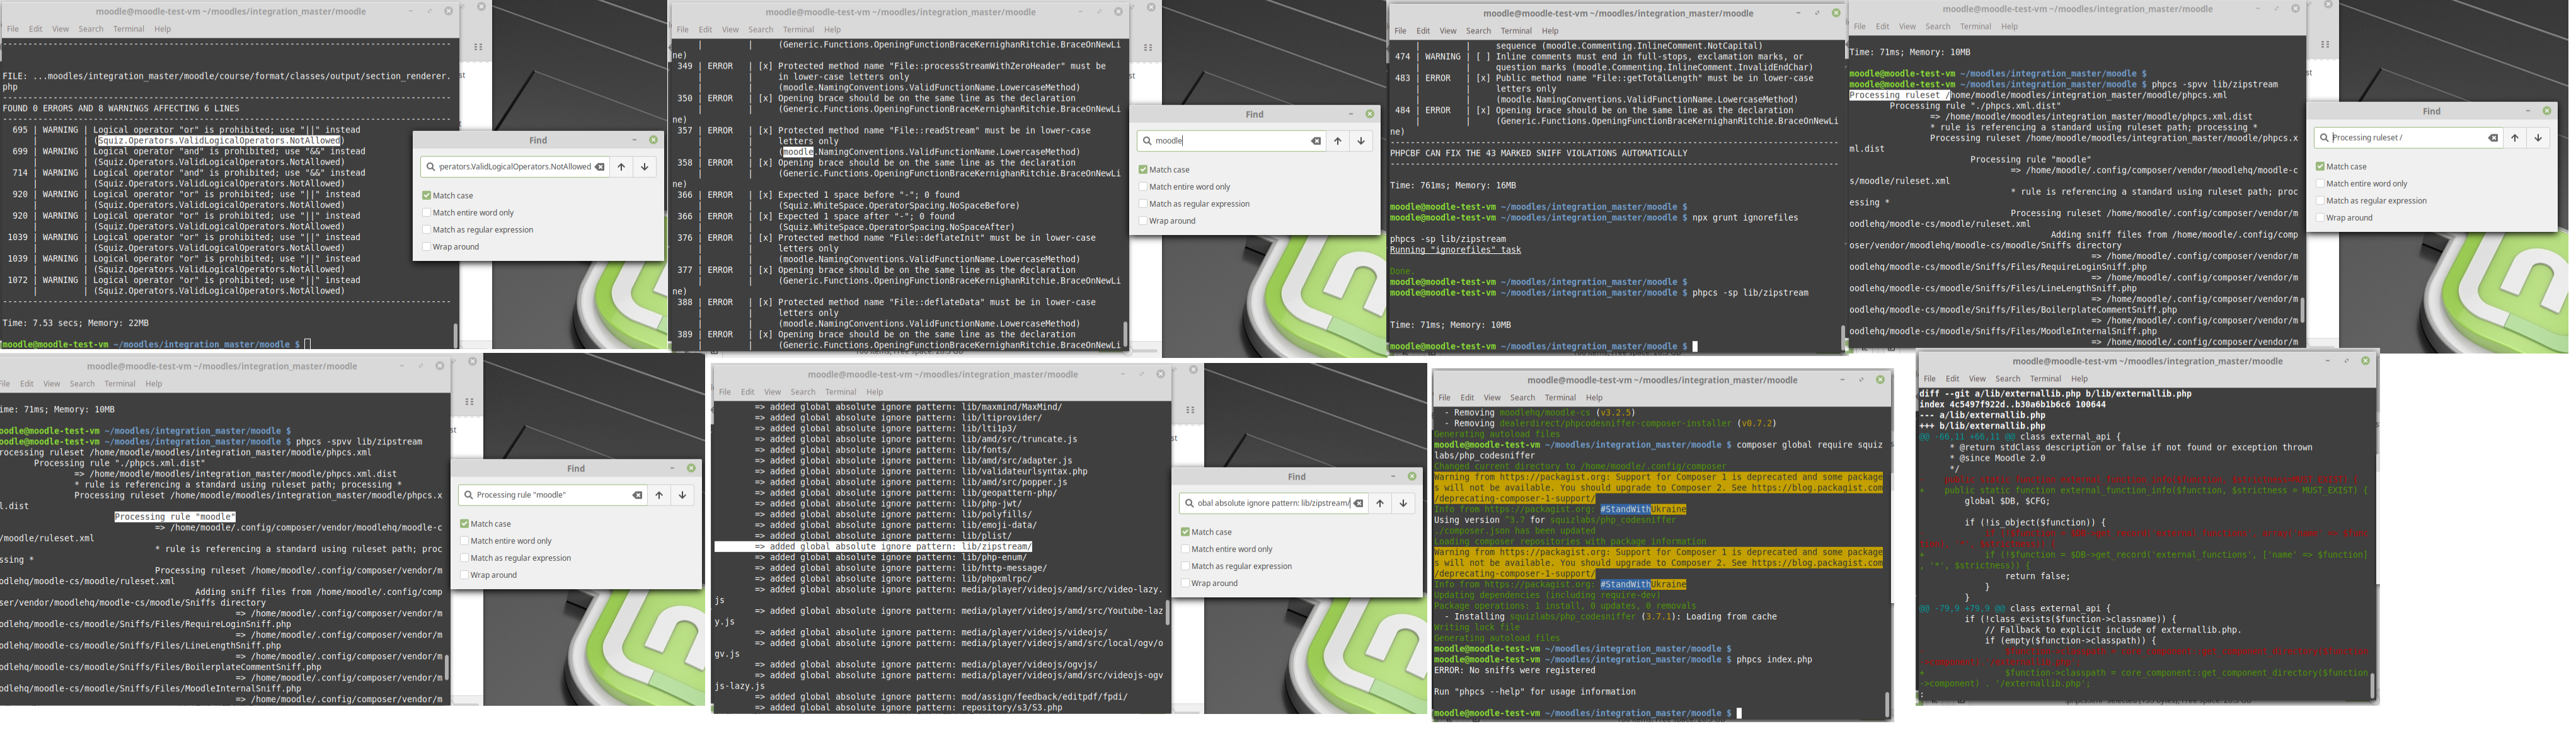Image resolution: width=2576 pixels, height=731 pixels.
Task: Open Terminal menu in ERROR list terminal
Action: (799, 30)
